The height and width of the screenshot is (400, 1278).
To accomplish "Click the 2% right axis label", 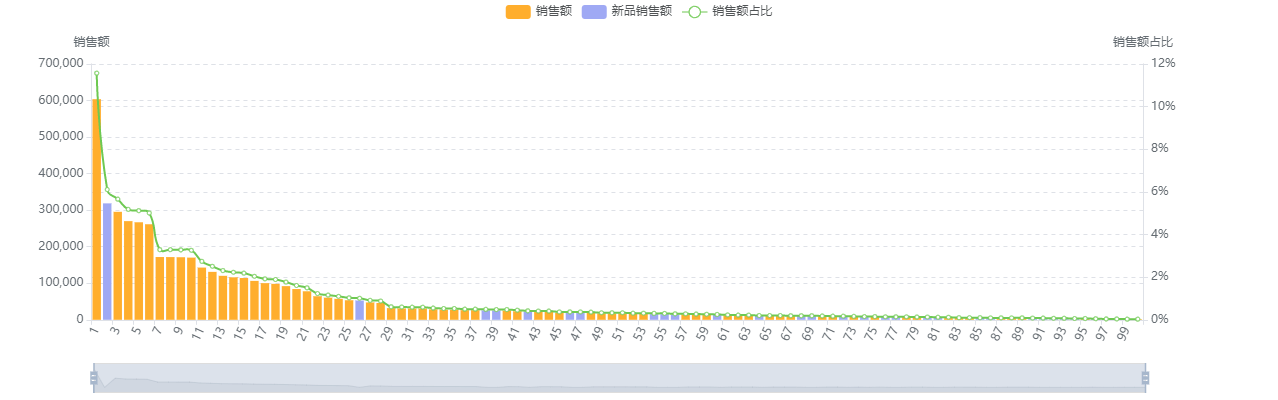I will (x=1160, y=277).
